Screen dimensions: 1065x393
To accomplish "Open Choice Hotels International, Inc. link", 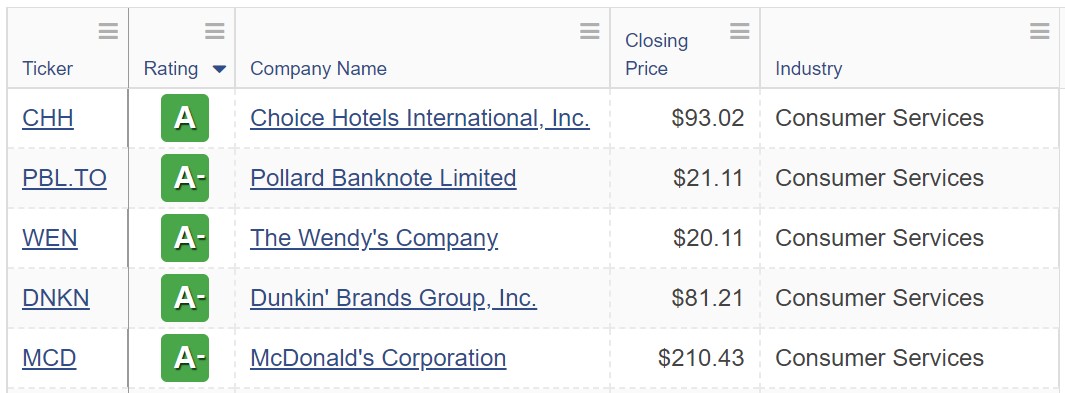I will pos(420,118).
